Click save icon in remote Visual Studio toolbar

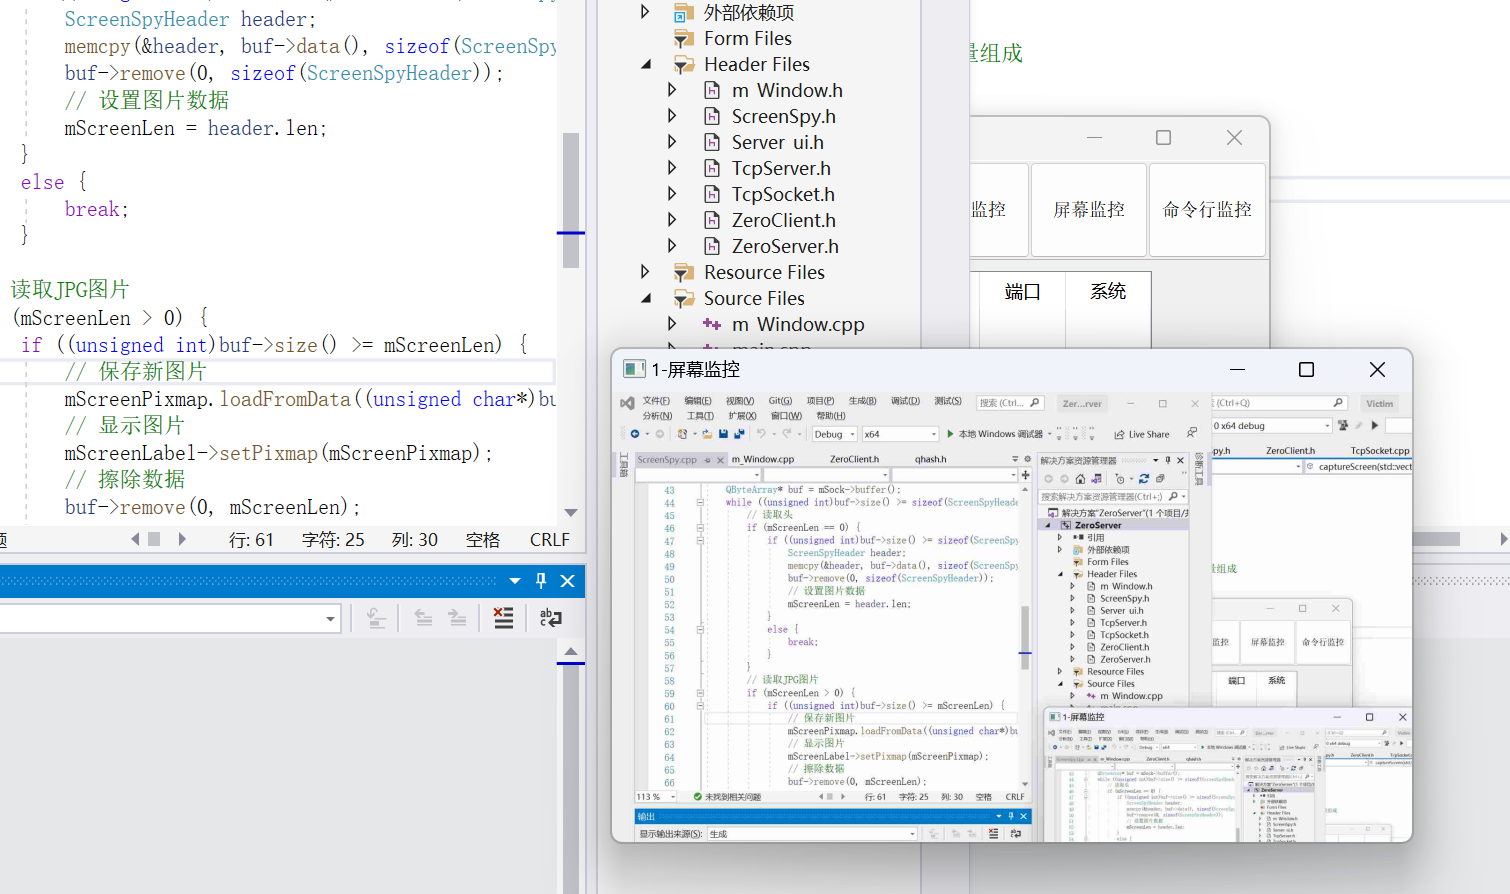coord(723,434)
